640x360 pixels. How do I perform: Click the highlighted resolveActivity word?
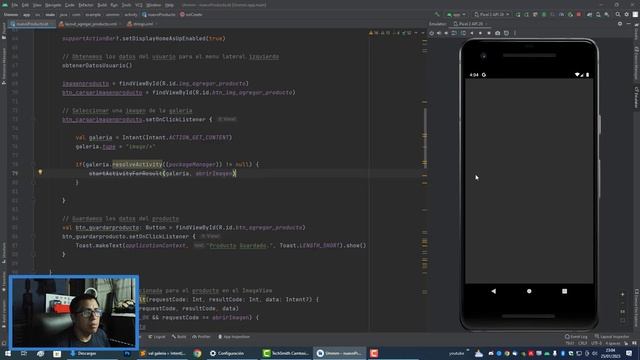click(x=137, y=164)
